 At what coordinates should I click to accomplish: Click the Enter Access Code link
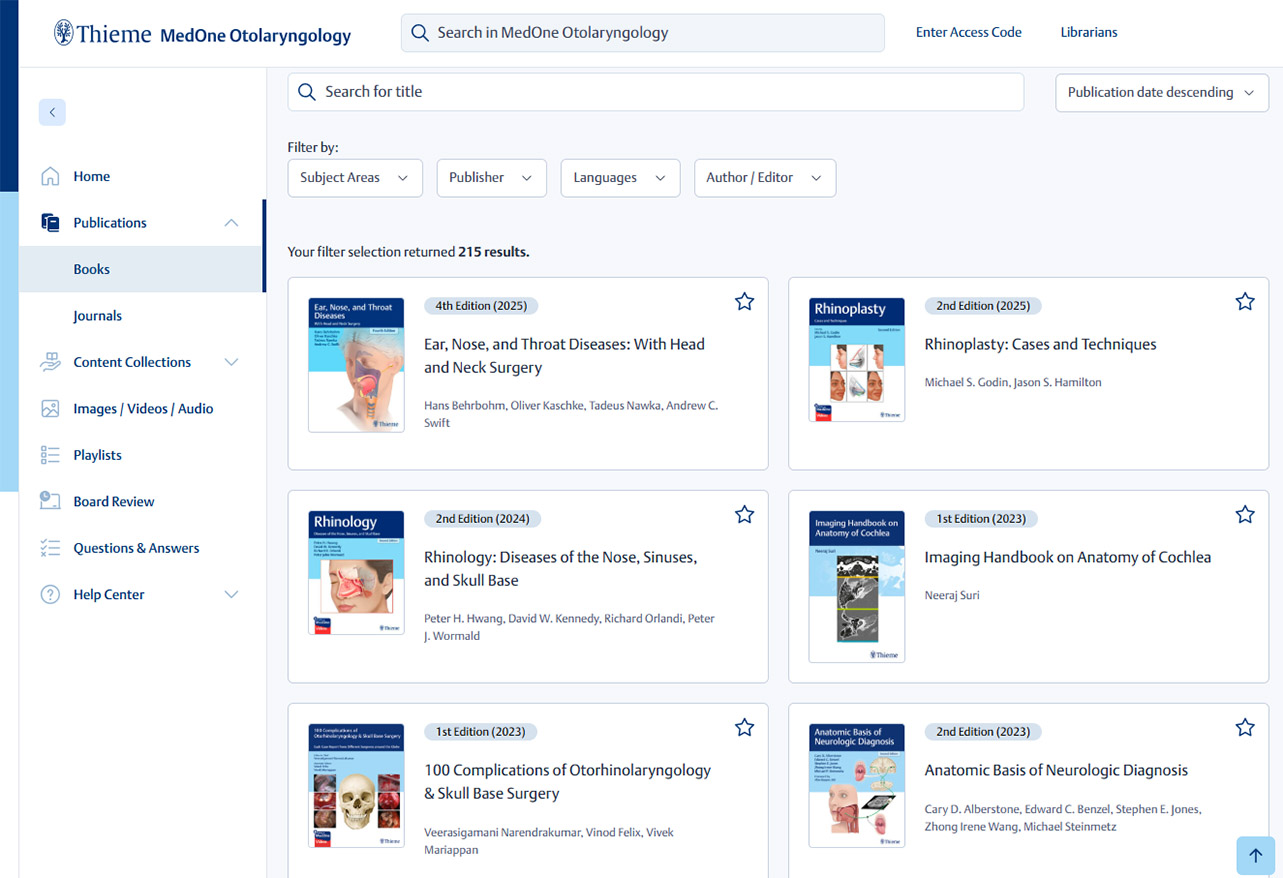tap(968, 33)
